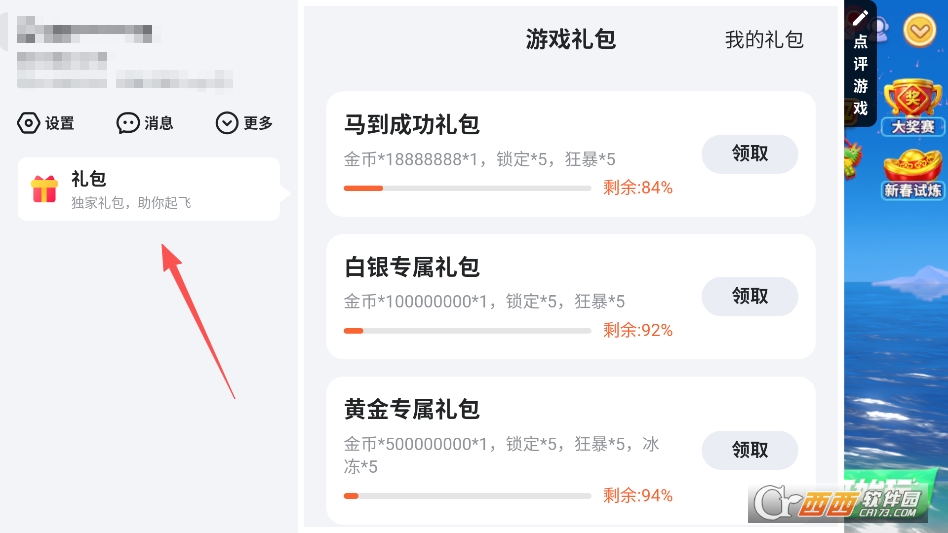Claim the 马到成功礼包 with 领取
Image resolution: width=948 pixels, height=533 pixels.
click(750, 154)
